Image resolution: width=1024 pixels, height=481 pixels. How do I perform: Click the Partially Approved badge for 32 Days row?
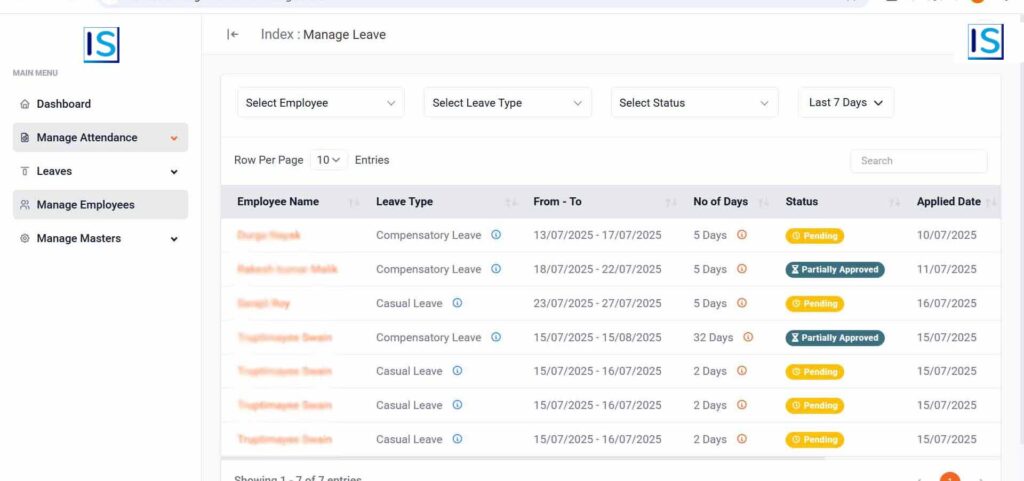click(834, 338)
